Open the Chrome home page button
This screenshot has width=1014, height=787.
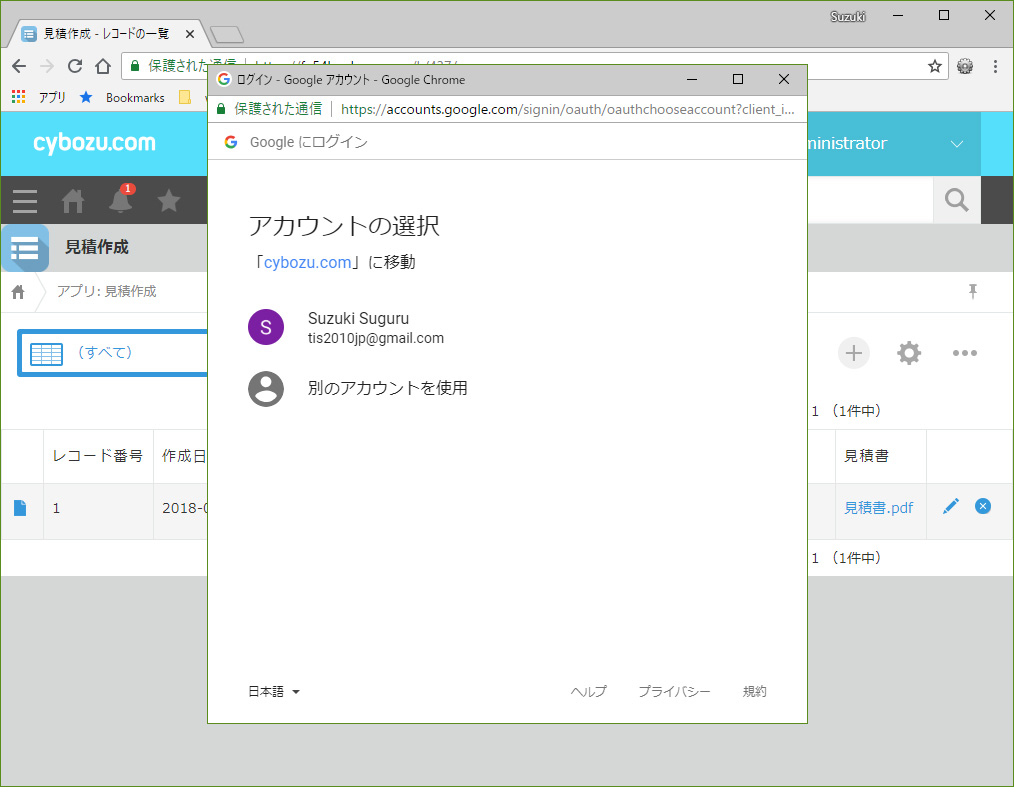(103, 66)
